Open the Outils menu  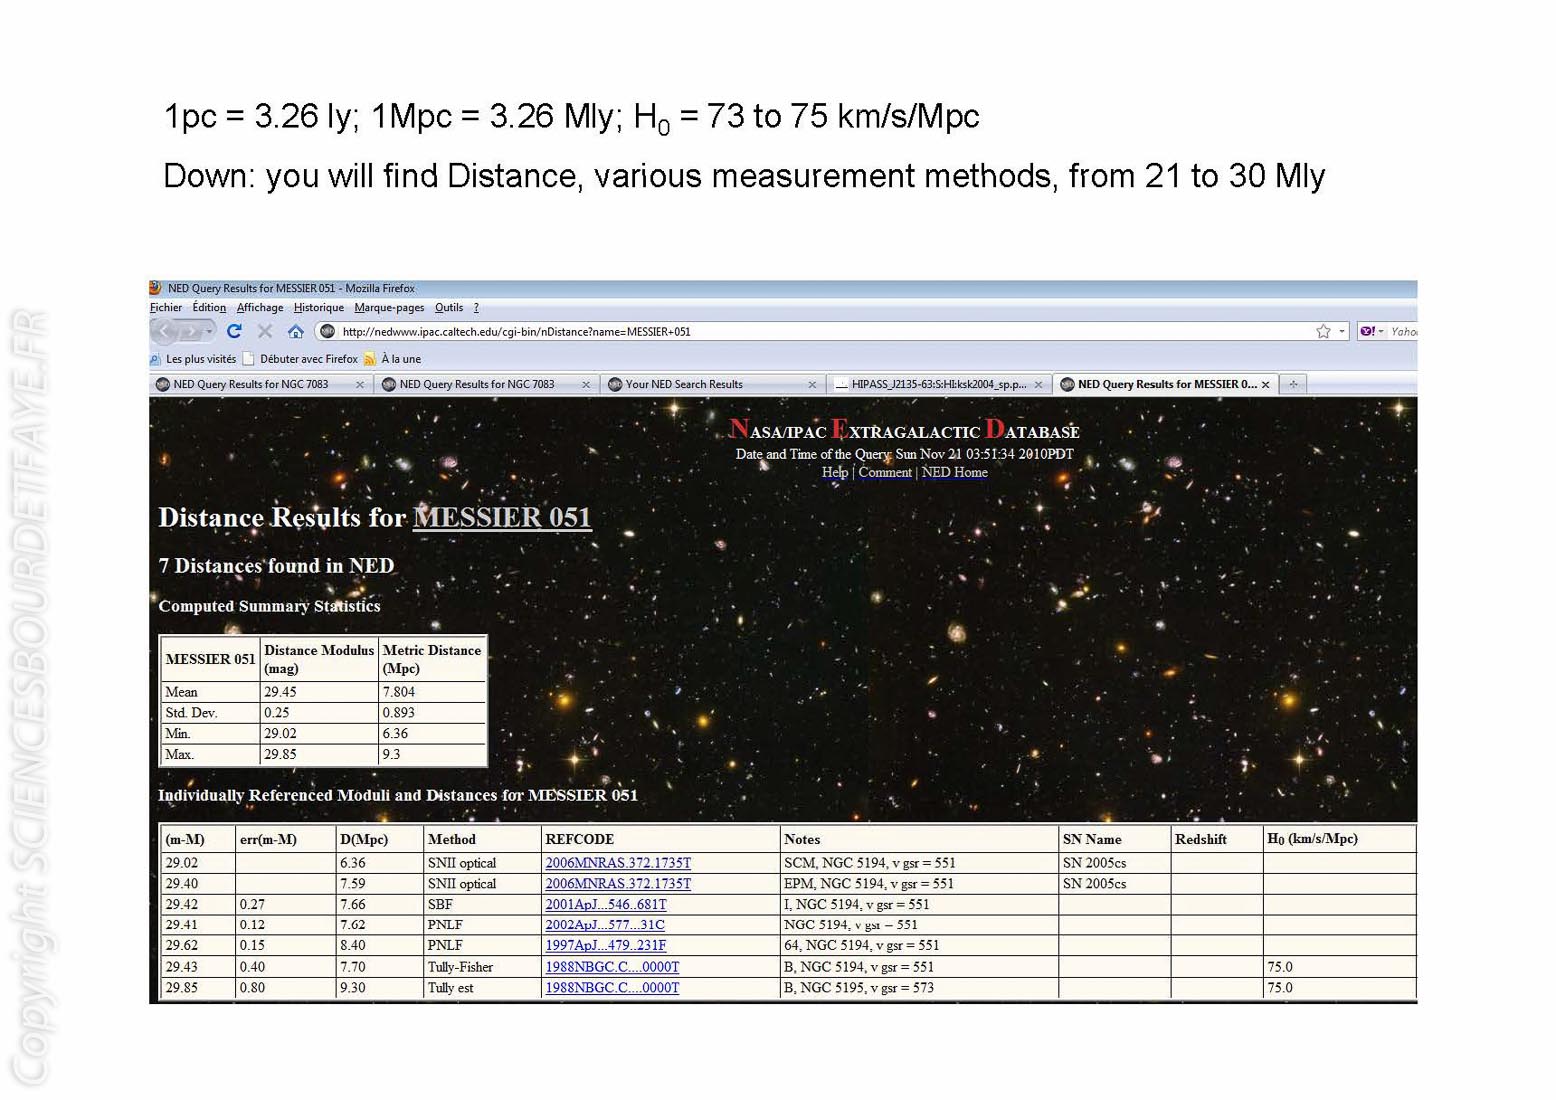click(449, 308)
